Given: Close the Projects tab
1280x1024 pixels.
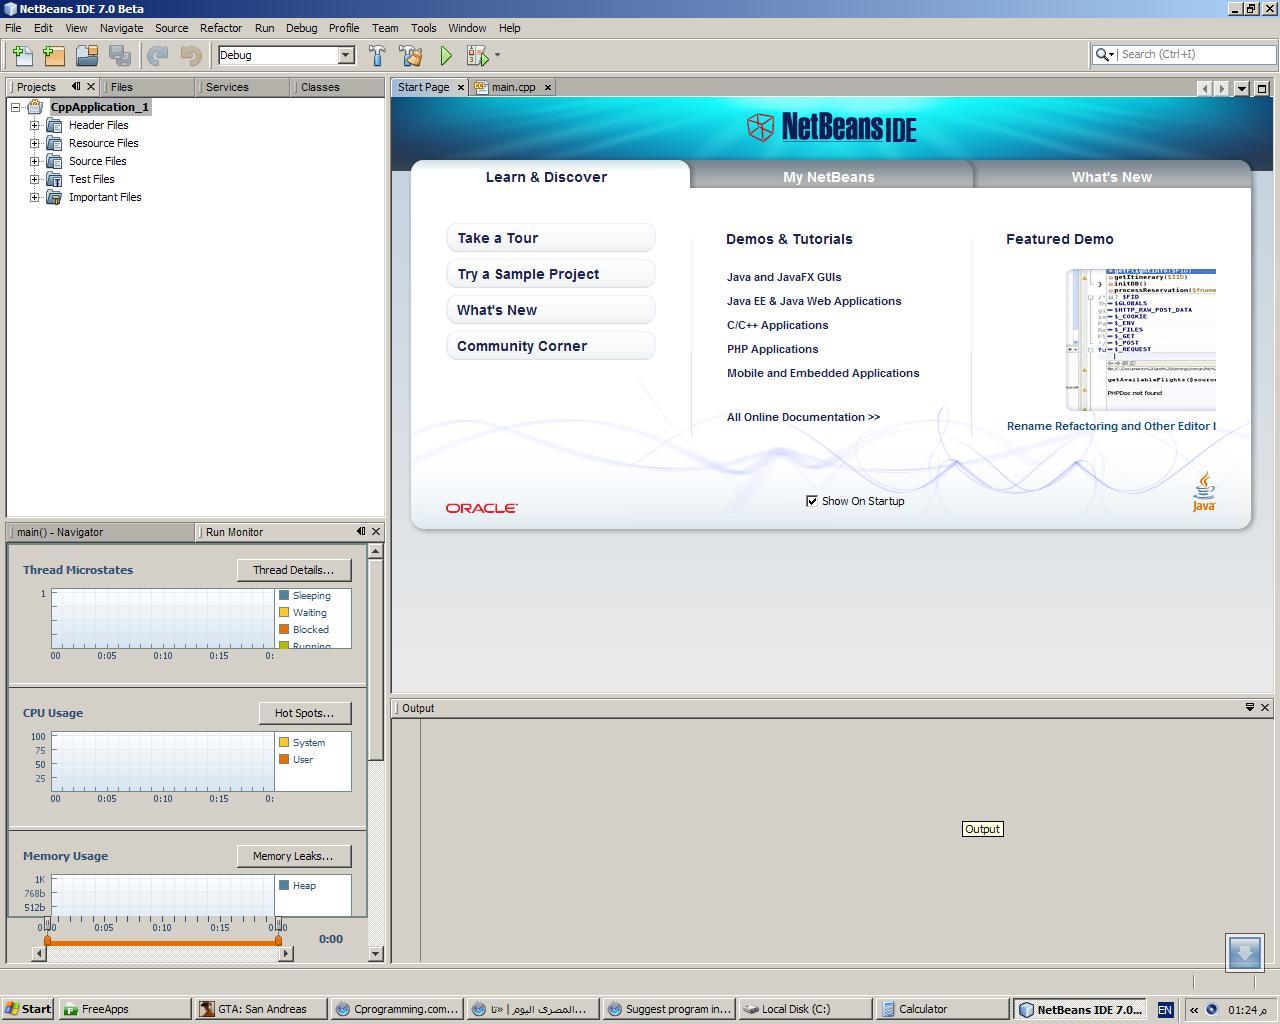Looking at the screenshot, I should point(91,87).
